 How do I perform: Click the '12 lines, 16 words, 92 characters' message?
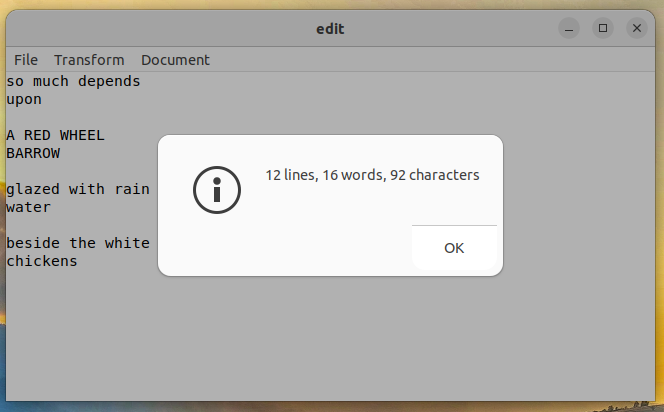tap(372, 175)
